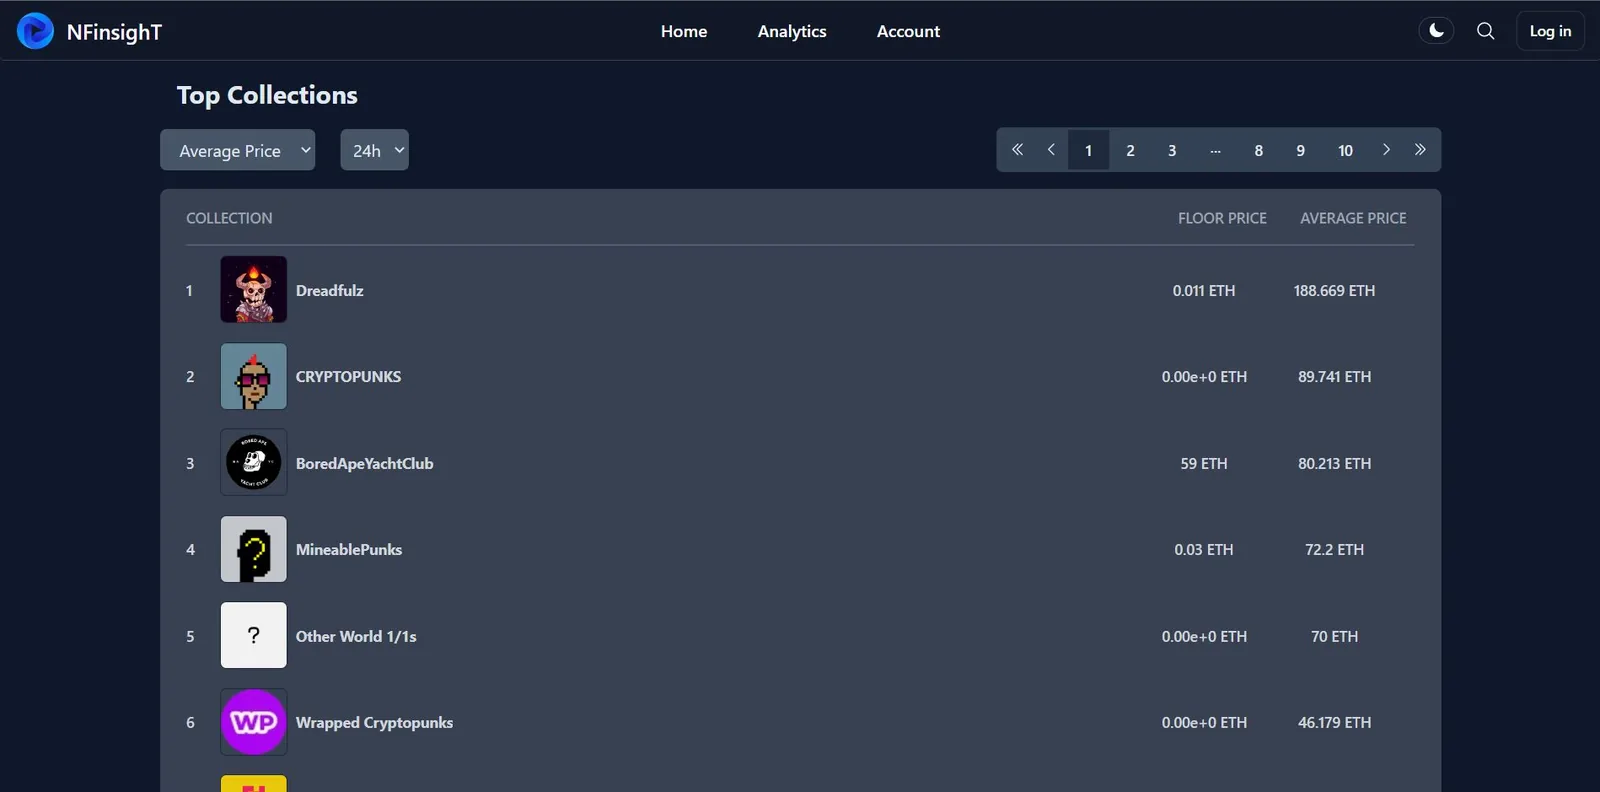Click the 89.741 ETH average price value

pyautogui.click(x=1334, y=377)
